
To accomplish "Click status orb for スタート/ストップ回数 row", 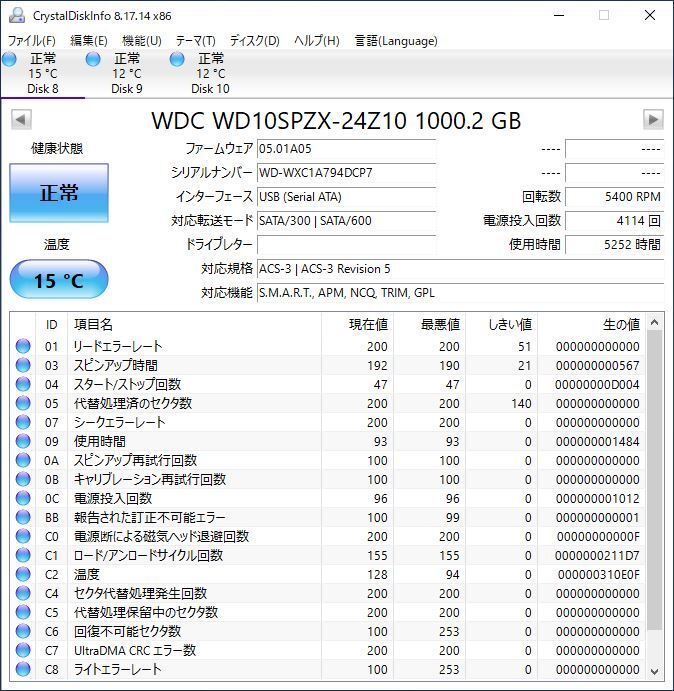I will 23,384.
